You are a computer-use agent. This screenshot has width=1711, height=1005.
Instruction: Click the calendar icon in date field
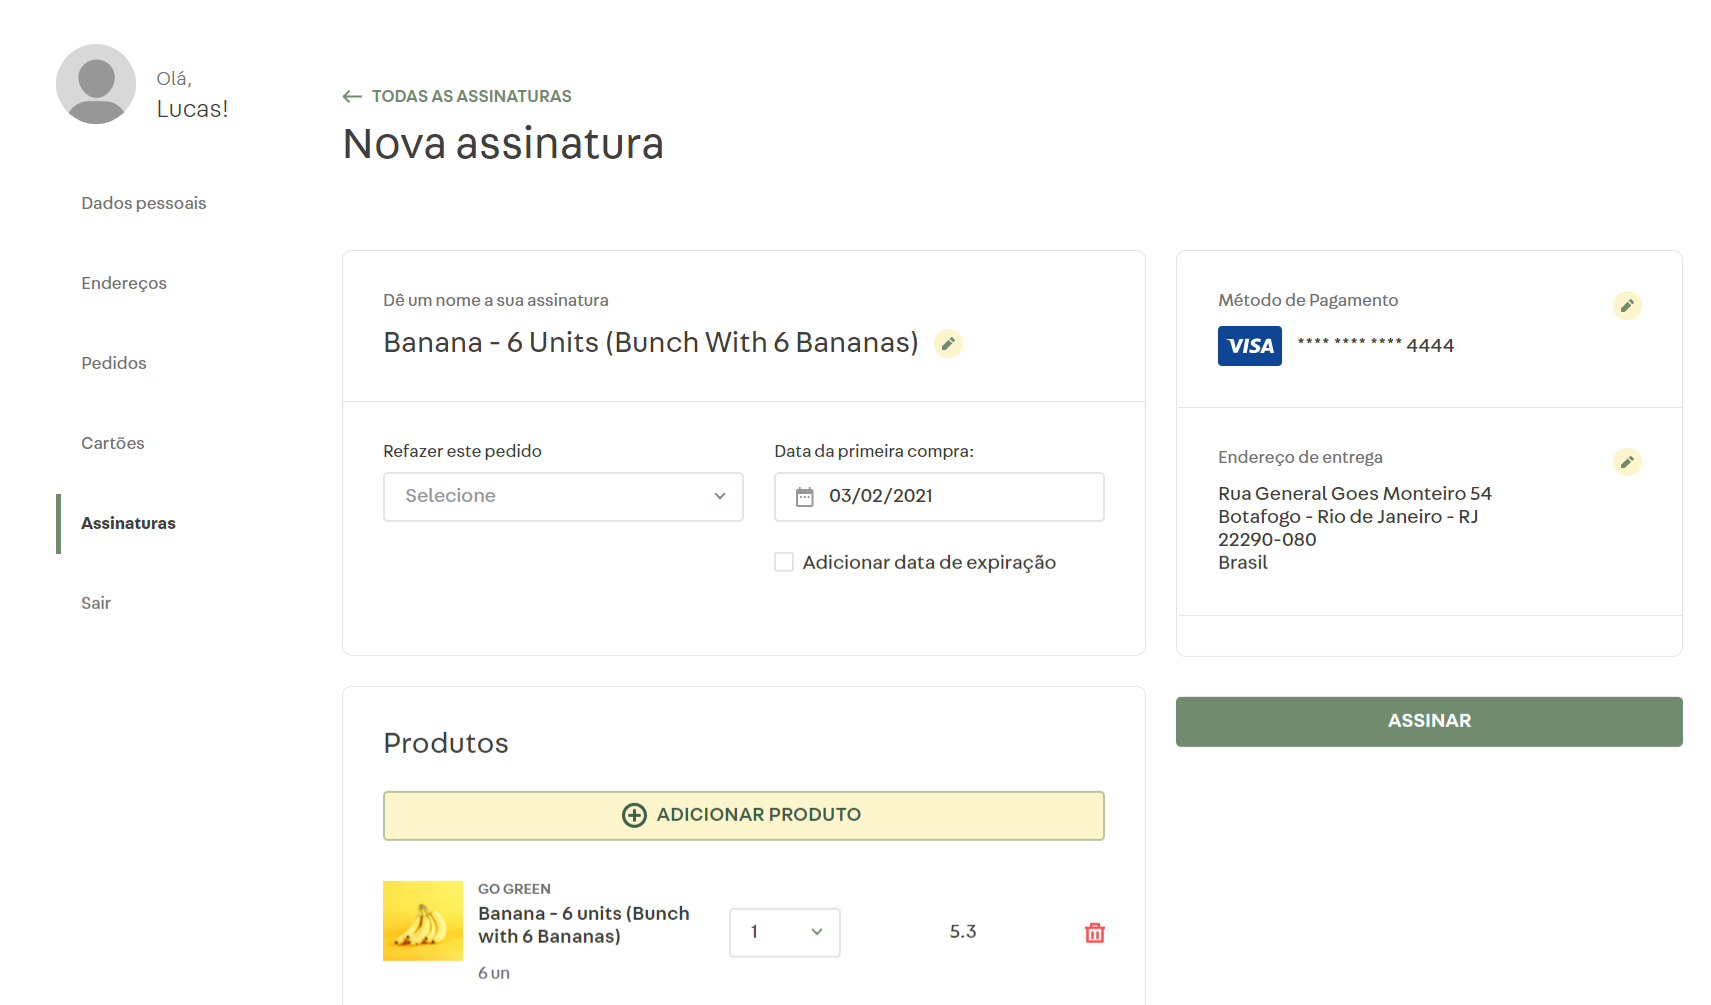pos(805,497)
